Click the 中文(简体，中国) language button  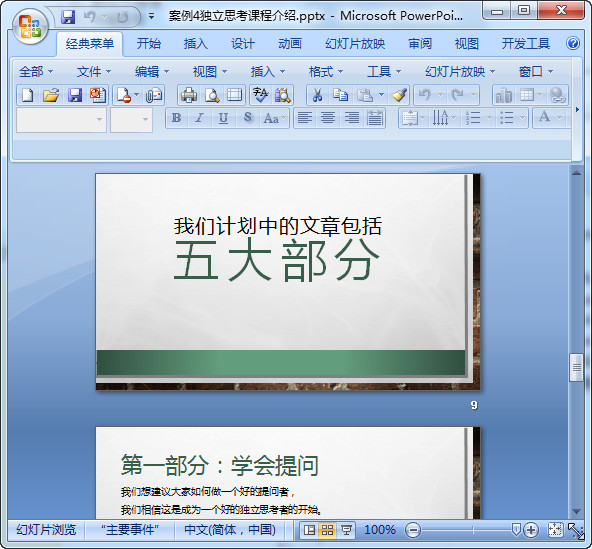(230, 530)
